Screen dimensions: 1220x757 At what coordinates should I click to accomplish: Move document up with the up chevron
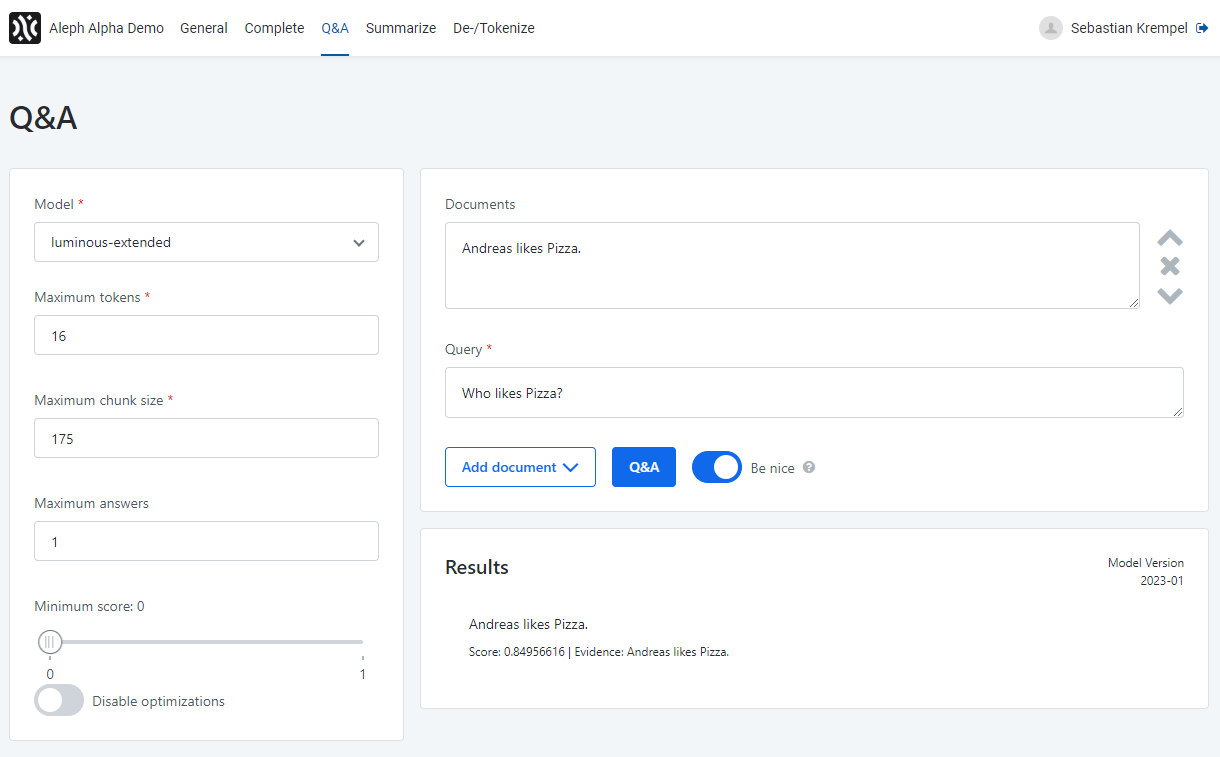point(1170,238)
